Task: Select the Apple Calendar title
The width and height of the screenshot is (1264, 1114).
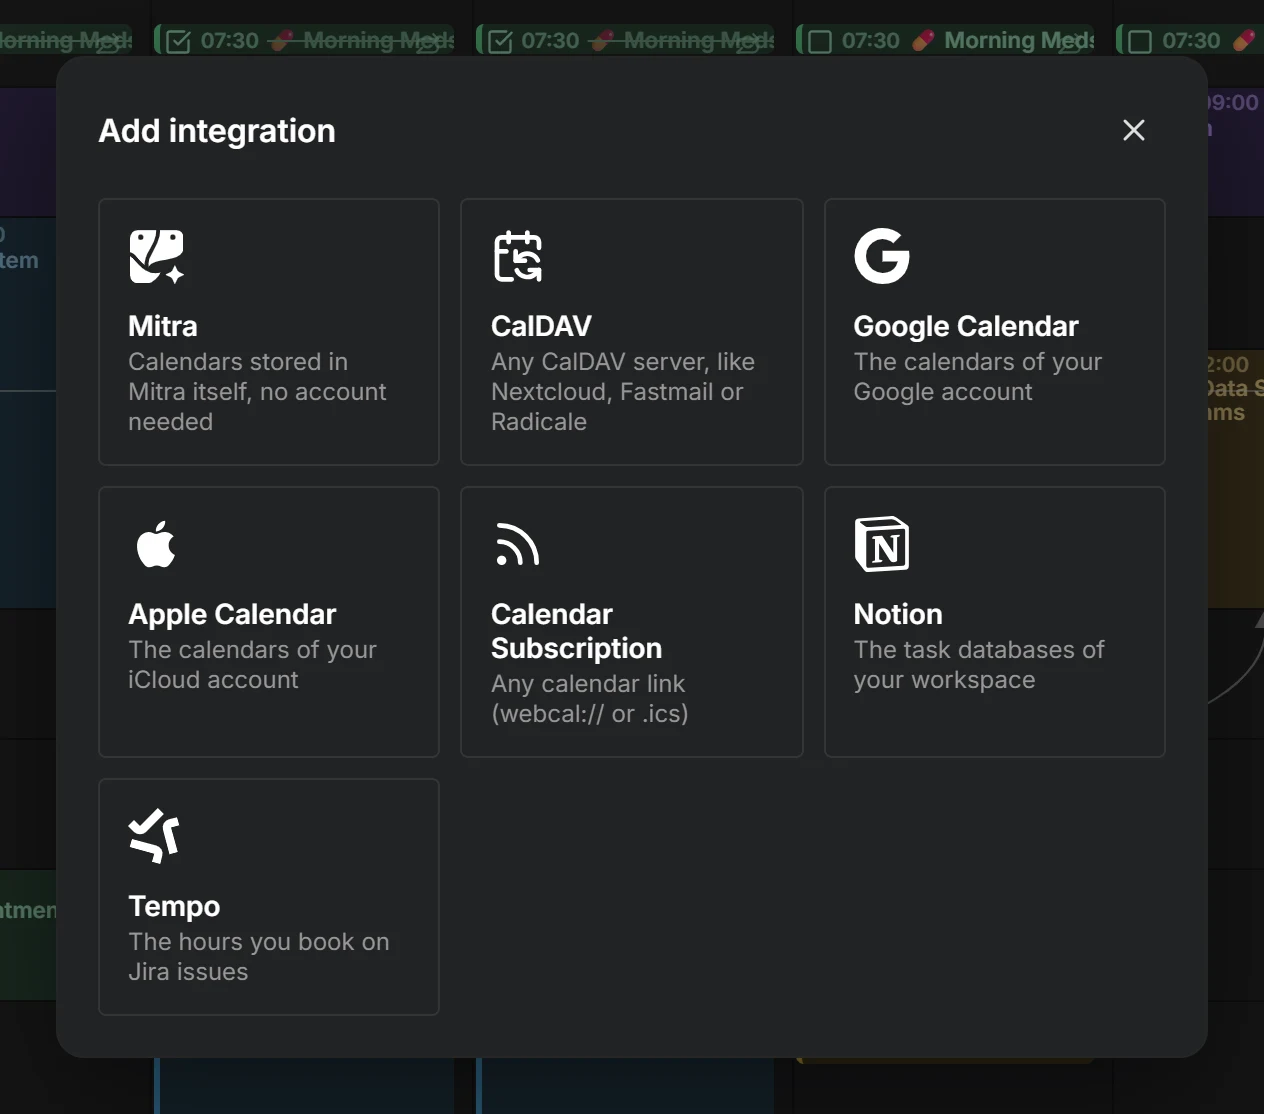Action: [232, 614]
